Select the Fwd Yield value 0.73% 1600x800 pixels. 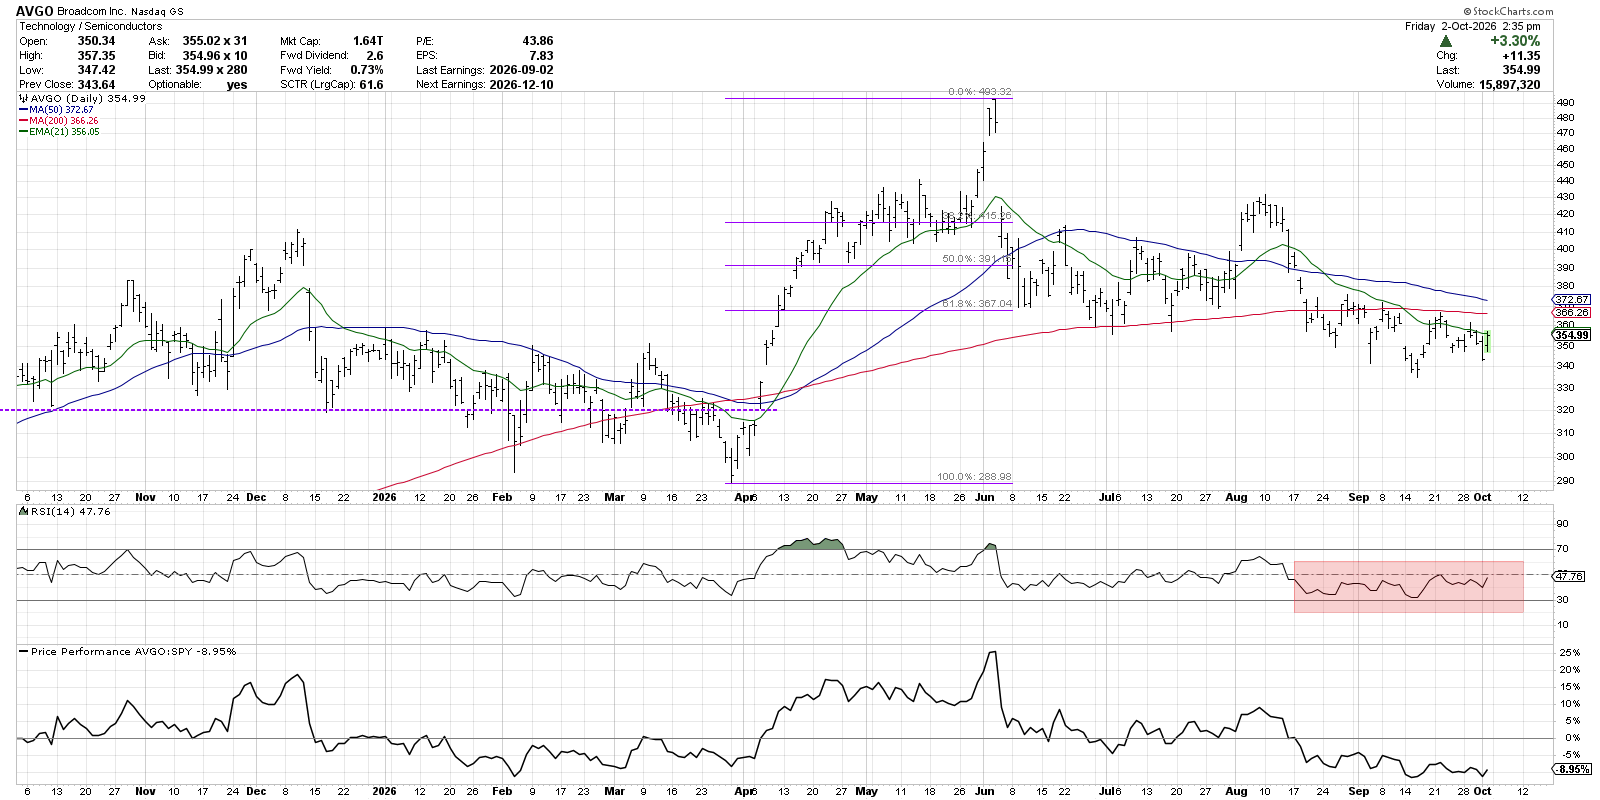(x=367, y=70)
